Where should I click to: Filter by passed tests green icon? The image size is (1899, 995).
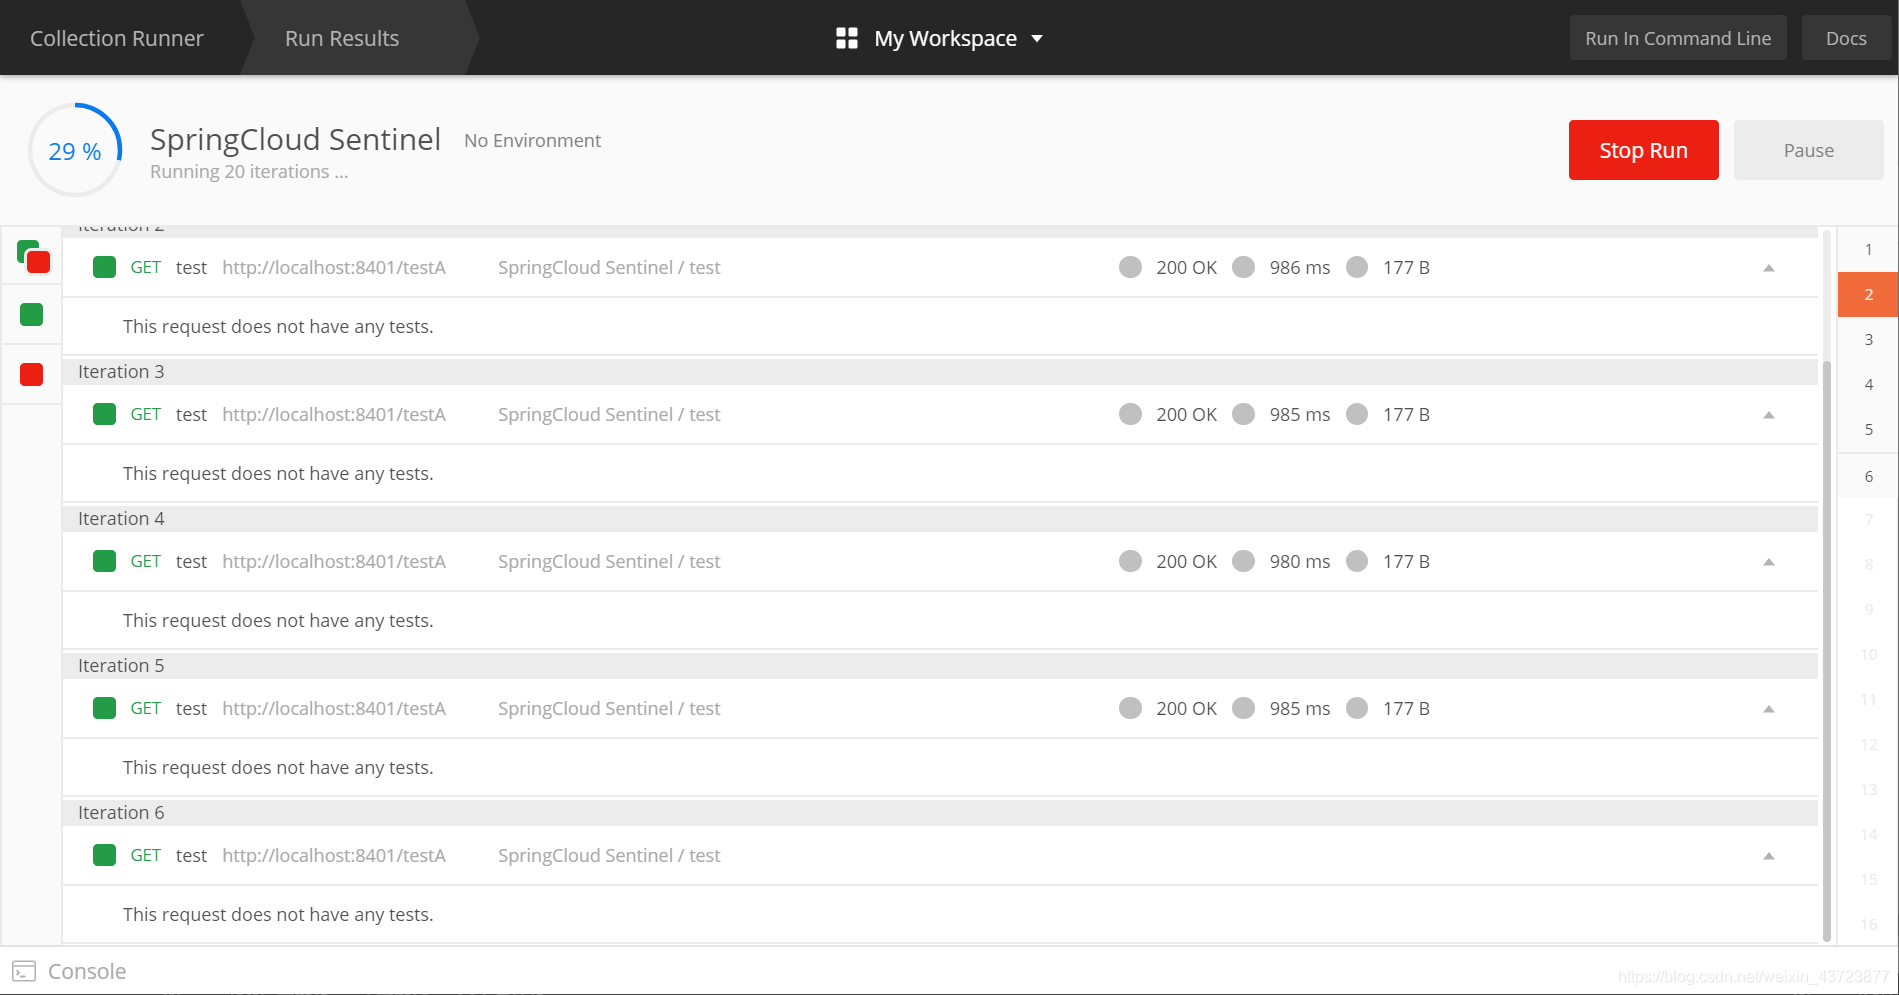click(32, 315)
